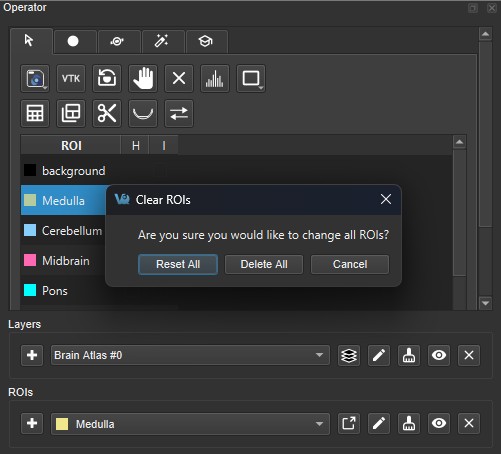The height and width of the screenshot is (454, 501).
Task: Click the broom clear icon in ROIs row
Action: pyautogui.click(x=409, y=424)
